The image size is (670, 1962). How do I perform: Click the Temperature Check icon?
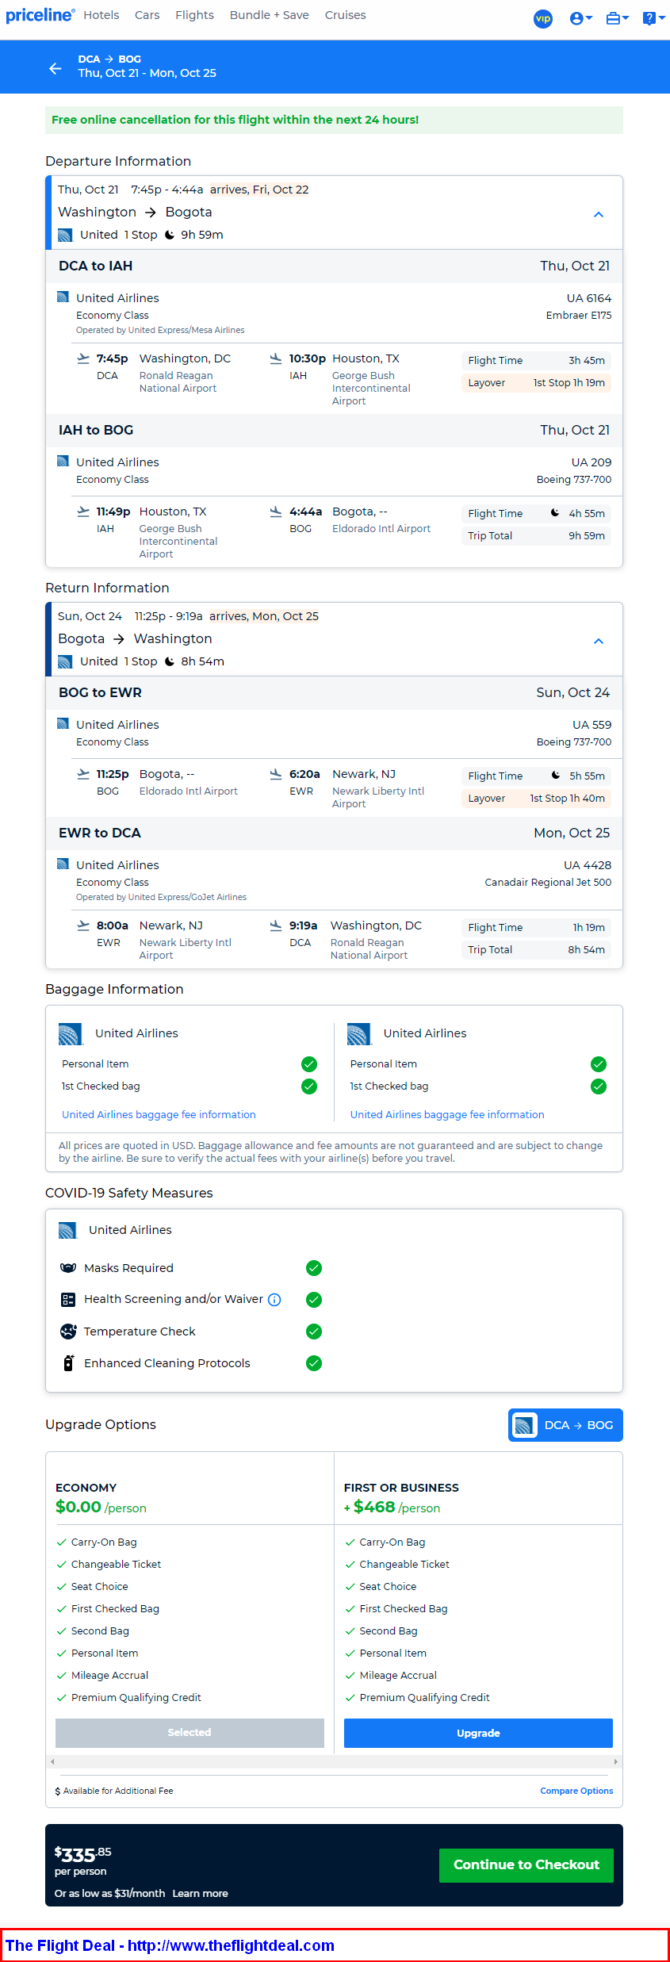click(x=68, y=1332)
